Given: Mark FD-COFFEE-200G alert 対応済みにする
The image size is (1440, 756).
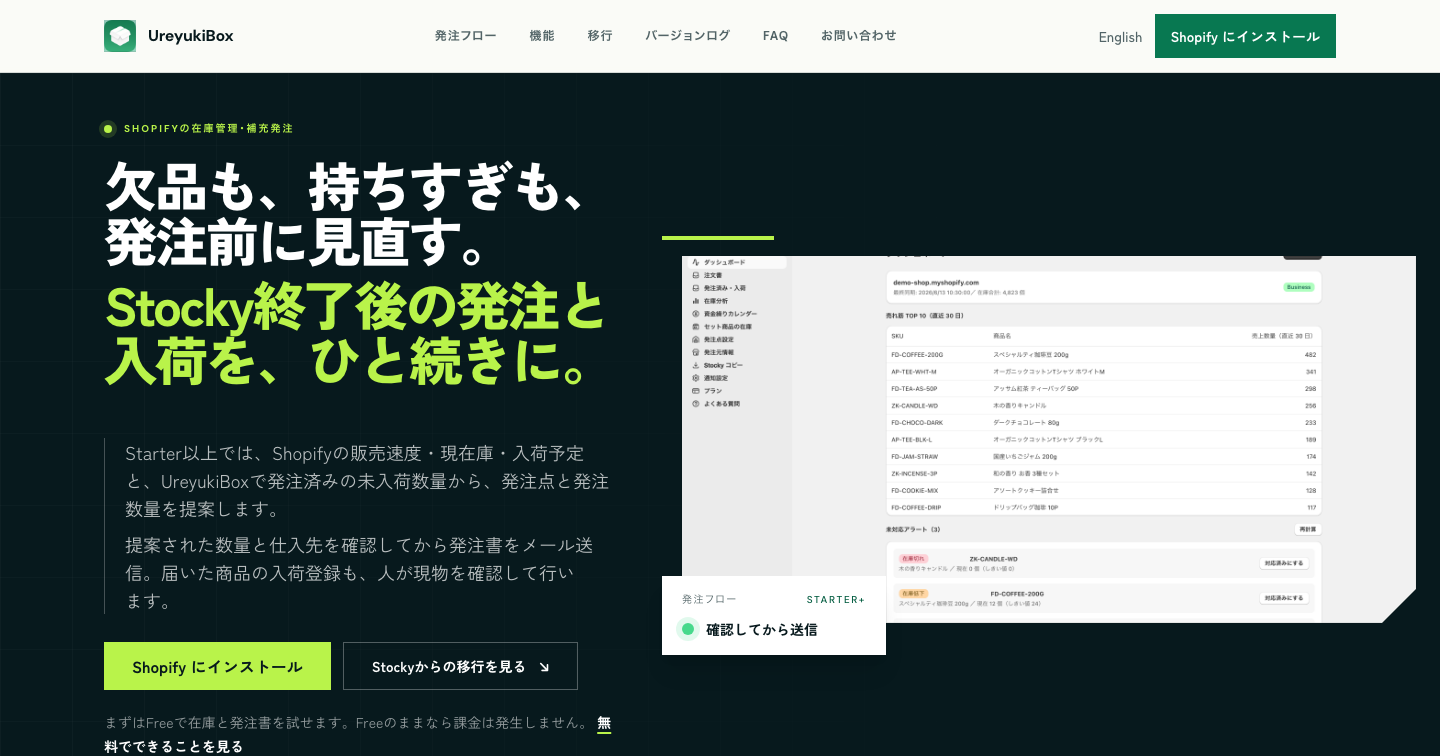Looking at the screenshot, I should click(1284, 598).
